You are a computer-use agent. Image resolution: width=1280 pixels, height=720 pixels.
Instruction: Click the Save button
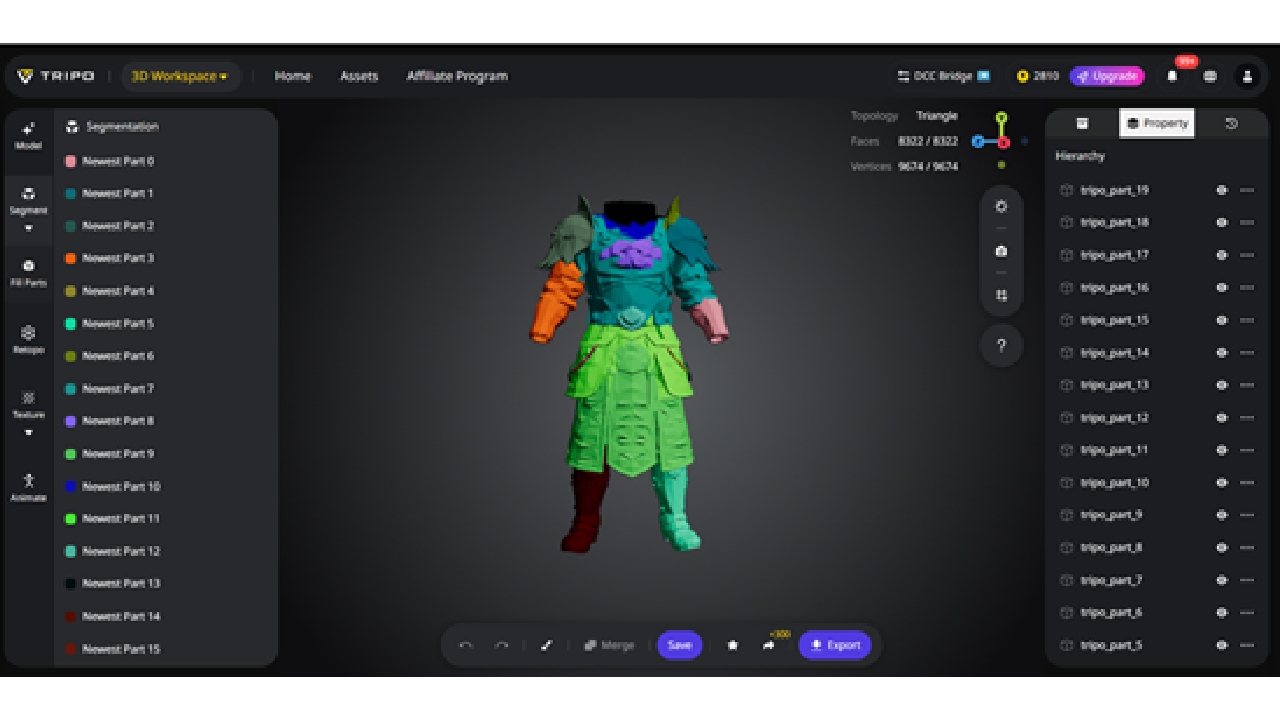point(679,645)
